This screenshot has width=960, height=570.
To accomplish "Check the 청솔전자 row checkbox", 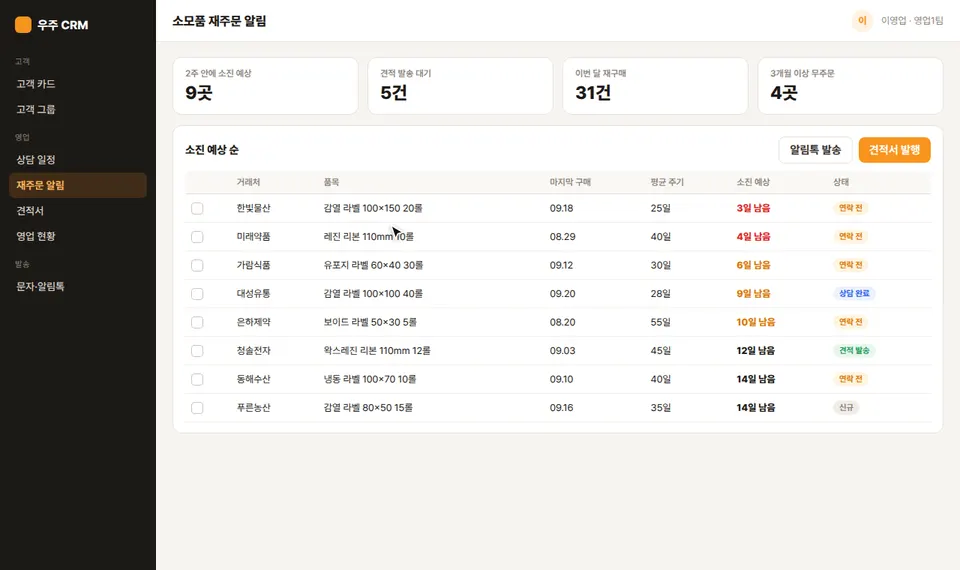I will point(197,351).
